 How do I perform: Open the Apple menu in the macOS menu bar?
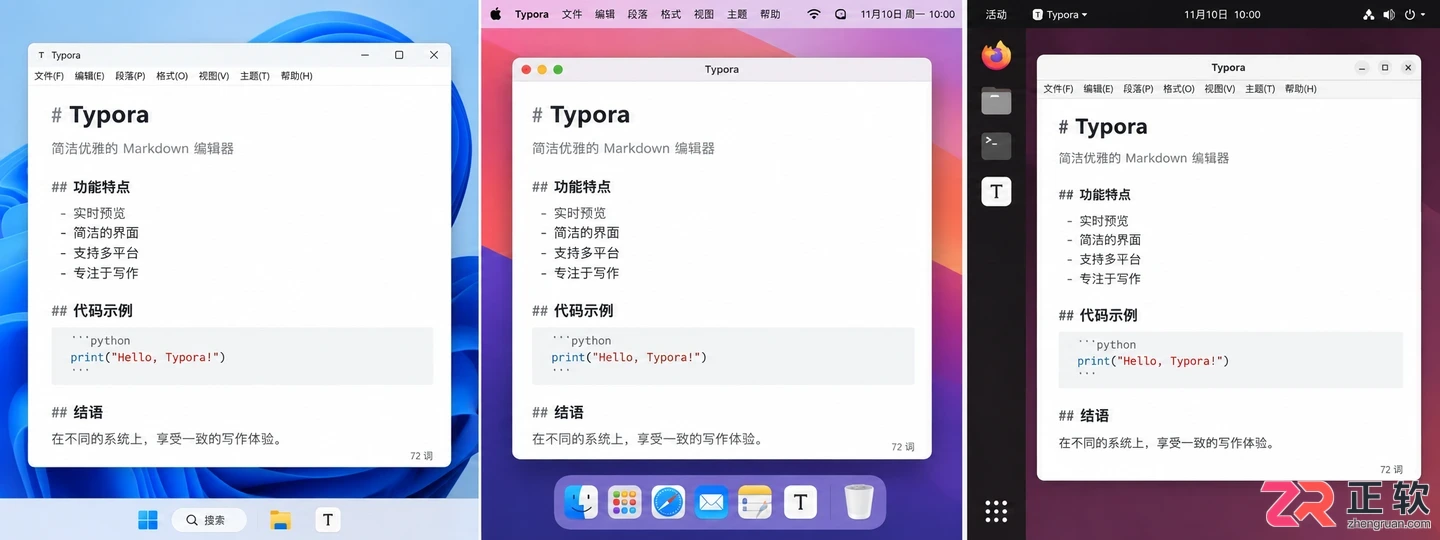pos(495,14)
